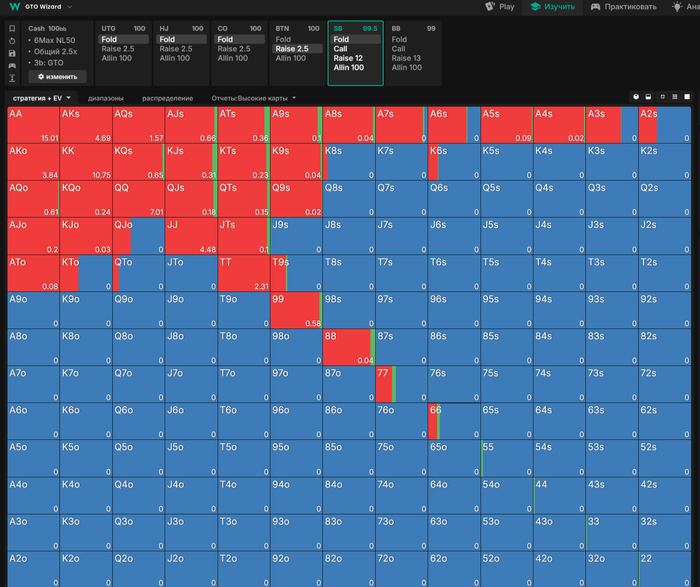Select SB Raise 12 action
The height and width of the screenshot is (587, 700).
tap(348, 58)
